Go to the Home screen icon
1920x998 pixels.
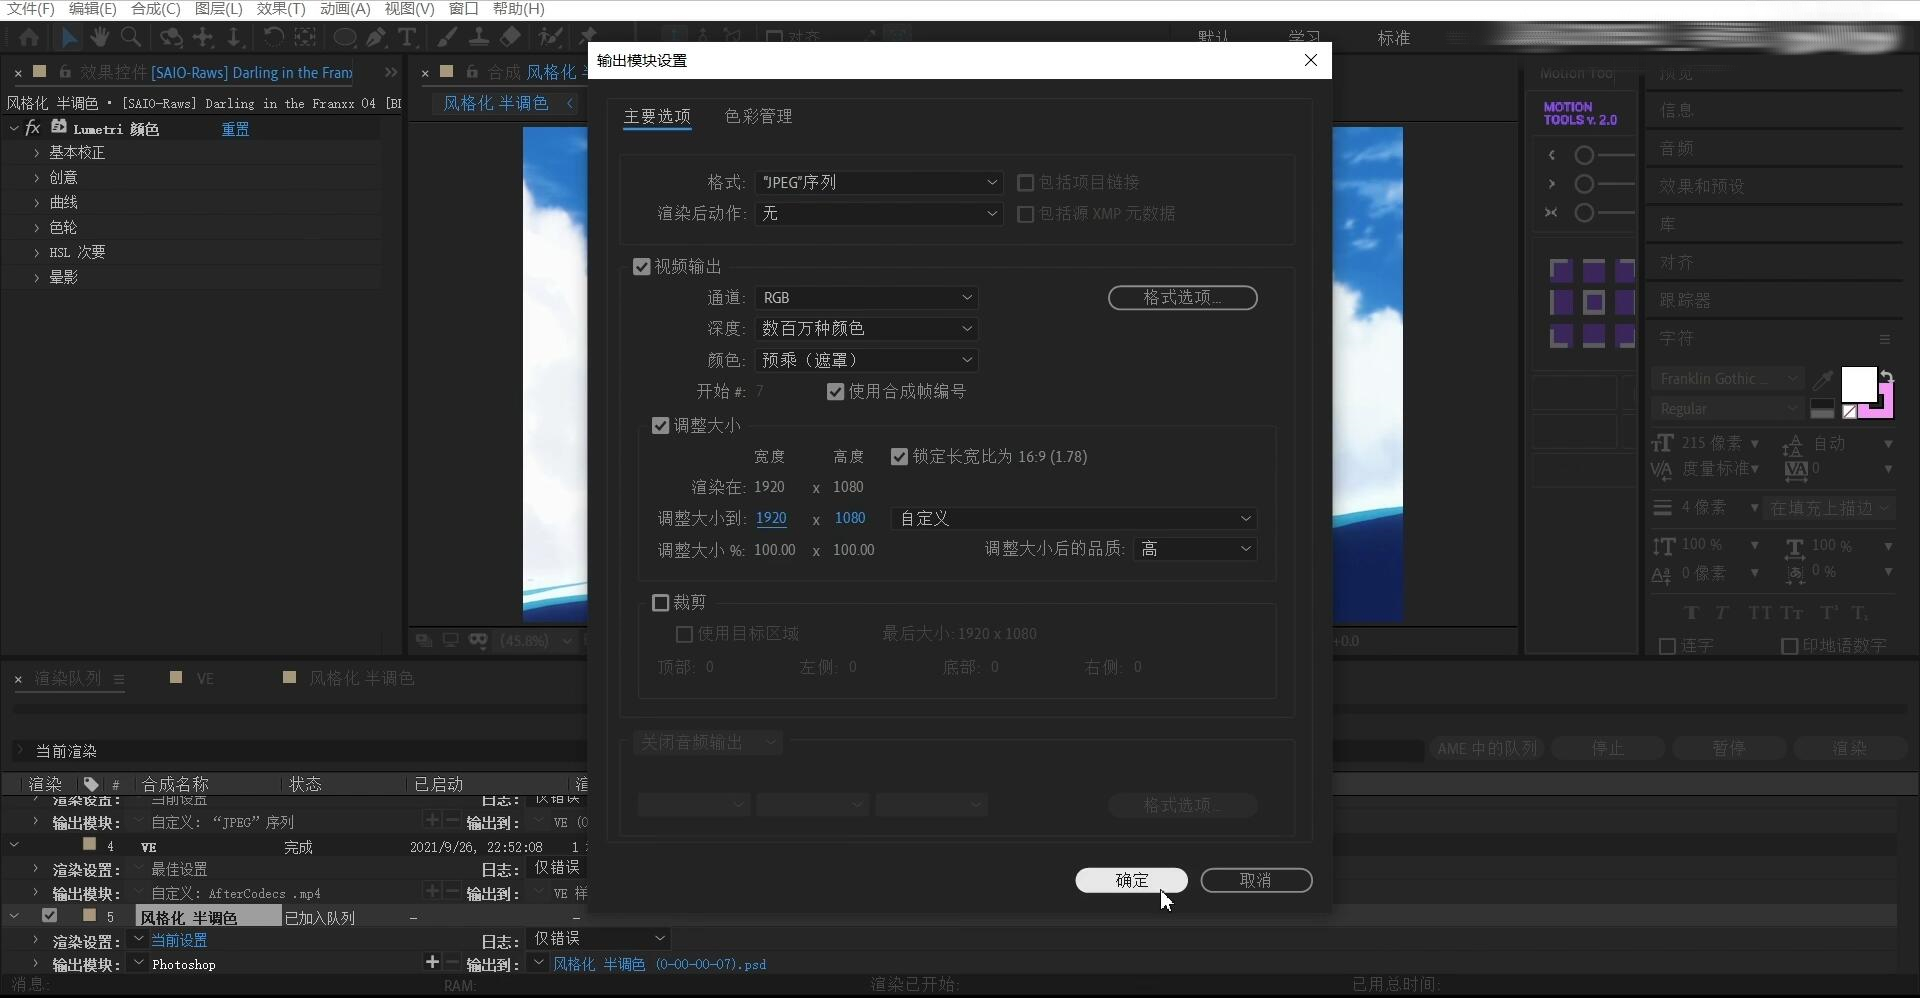point(29,38)
